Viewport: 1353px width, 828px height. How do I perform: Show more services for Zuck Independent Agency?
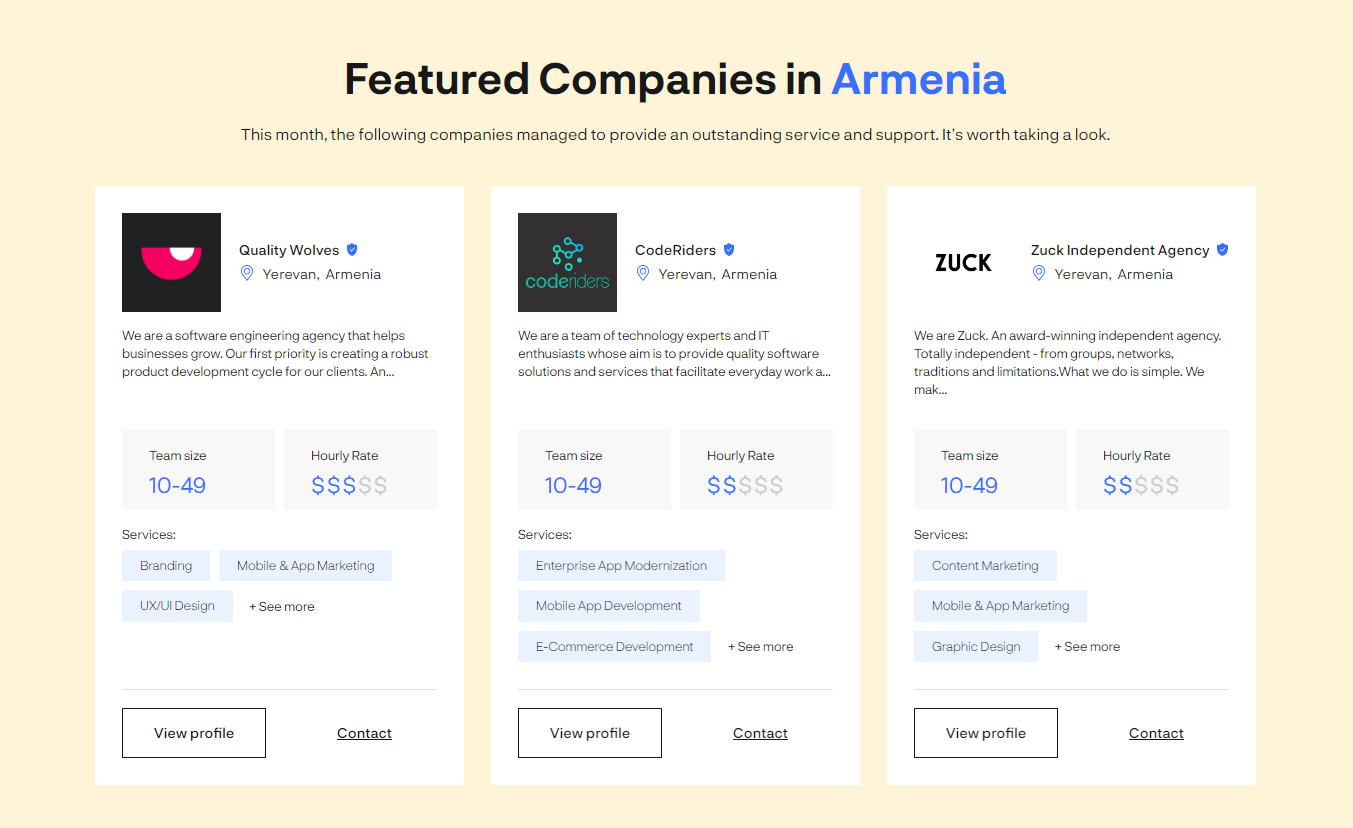coord(1087,646)
